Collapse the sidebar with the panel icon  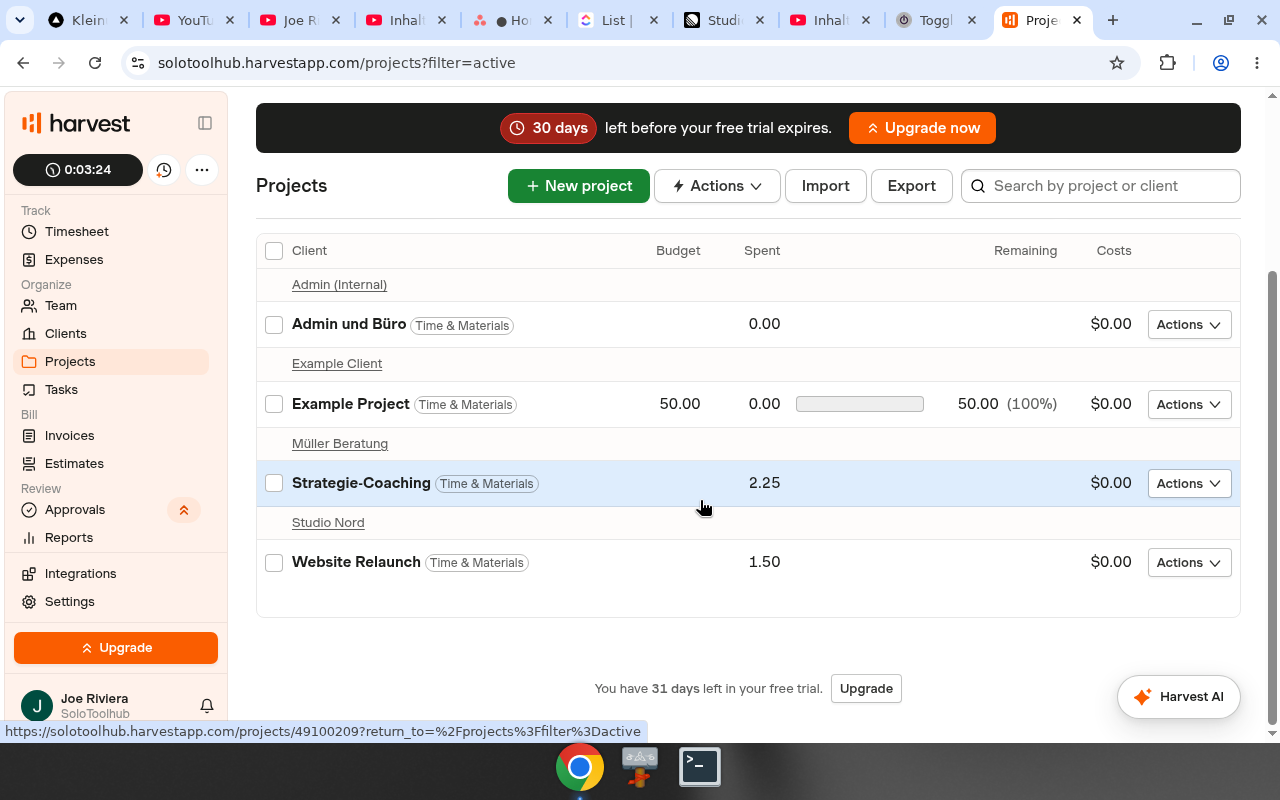click(x=205, y=123)
